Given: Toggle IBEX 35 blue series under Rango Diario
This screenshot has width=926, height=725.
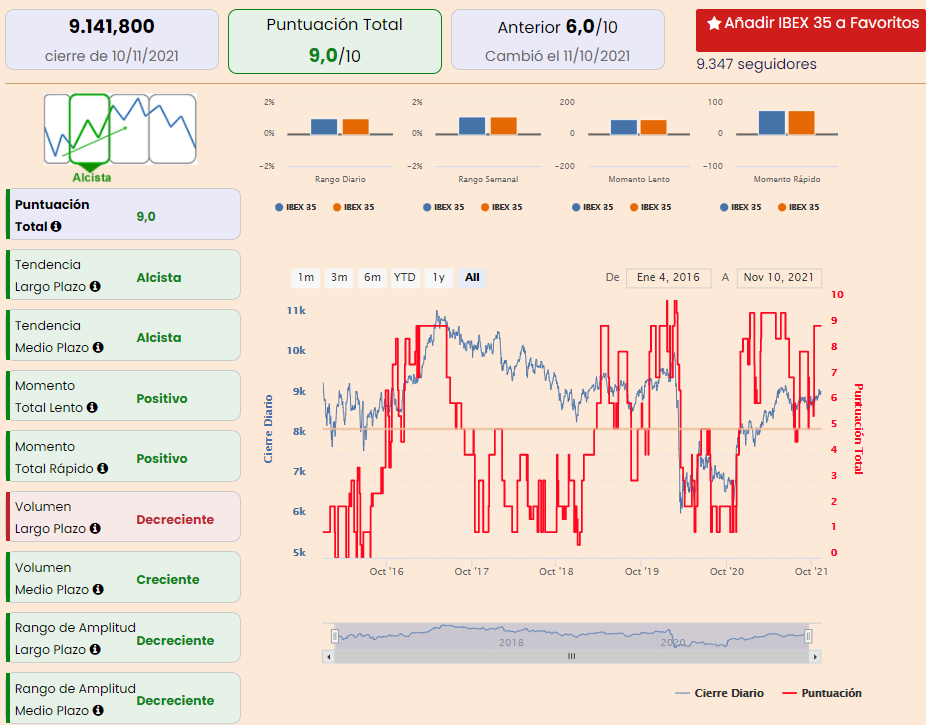Looking at the screenshot, I should click(295, 207).
